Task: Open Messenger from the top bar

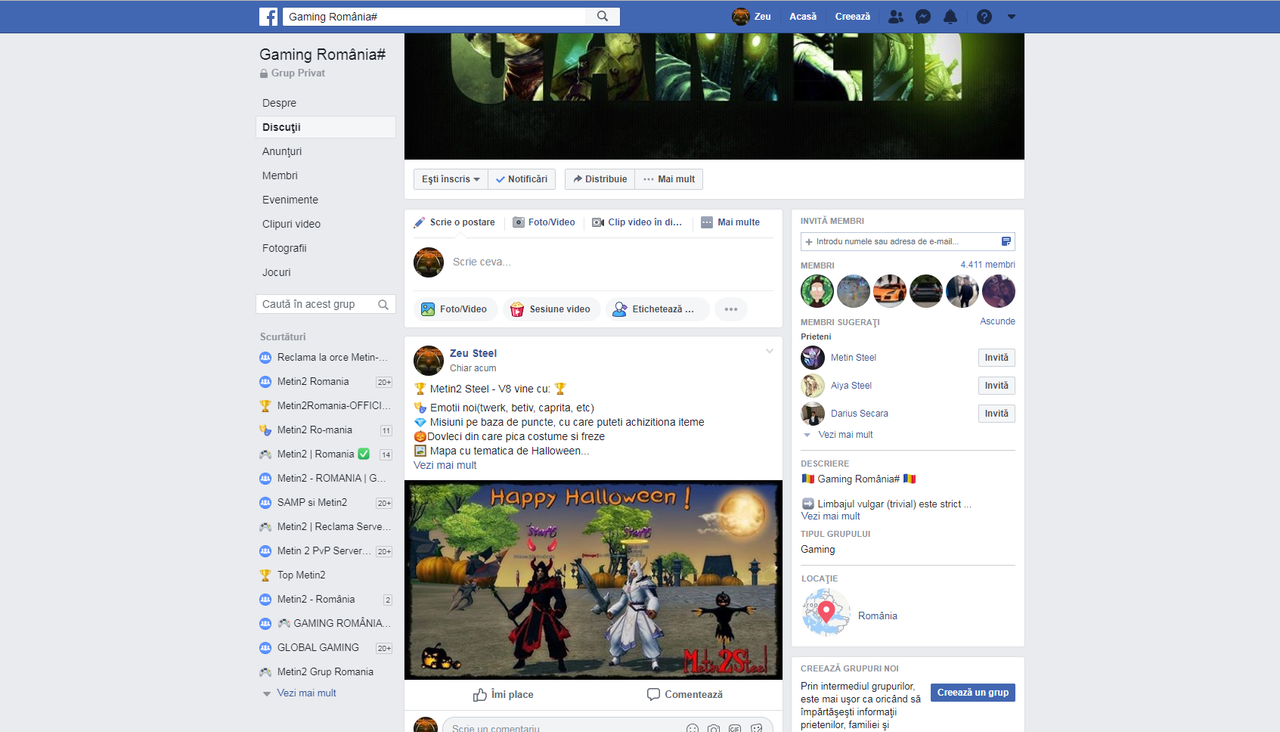Action: (922, 16)
